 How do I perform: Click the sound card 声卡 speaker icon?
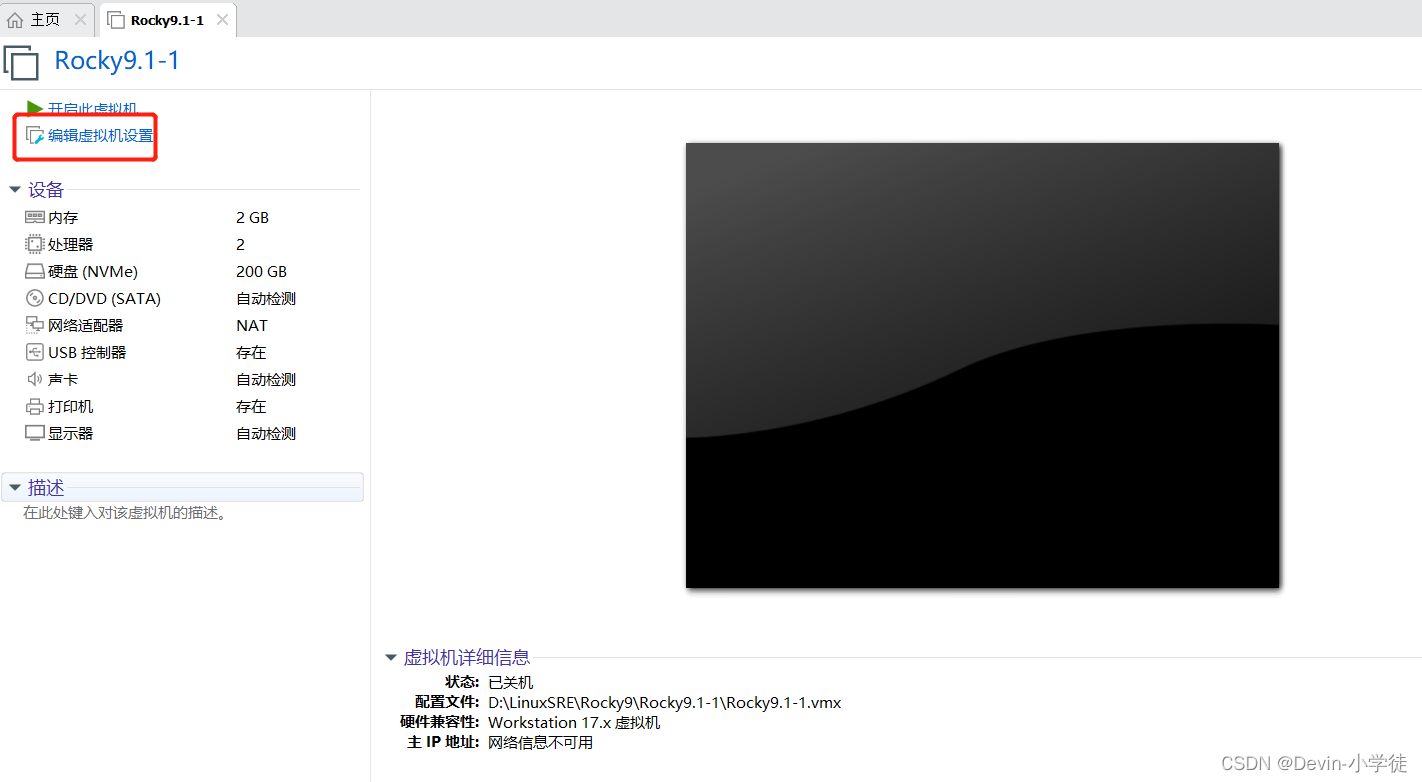point(35,379)
